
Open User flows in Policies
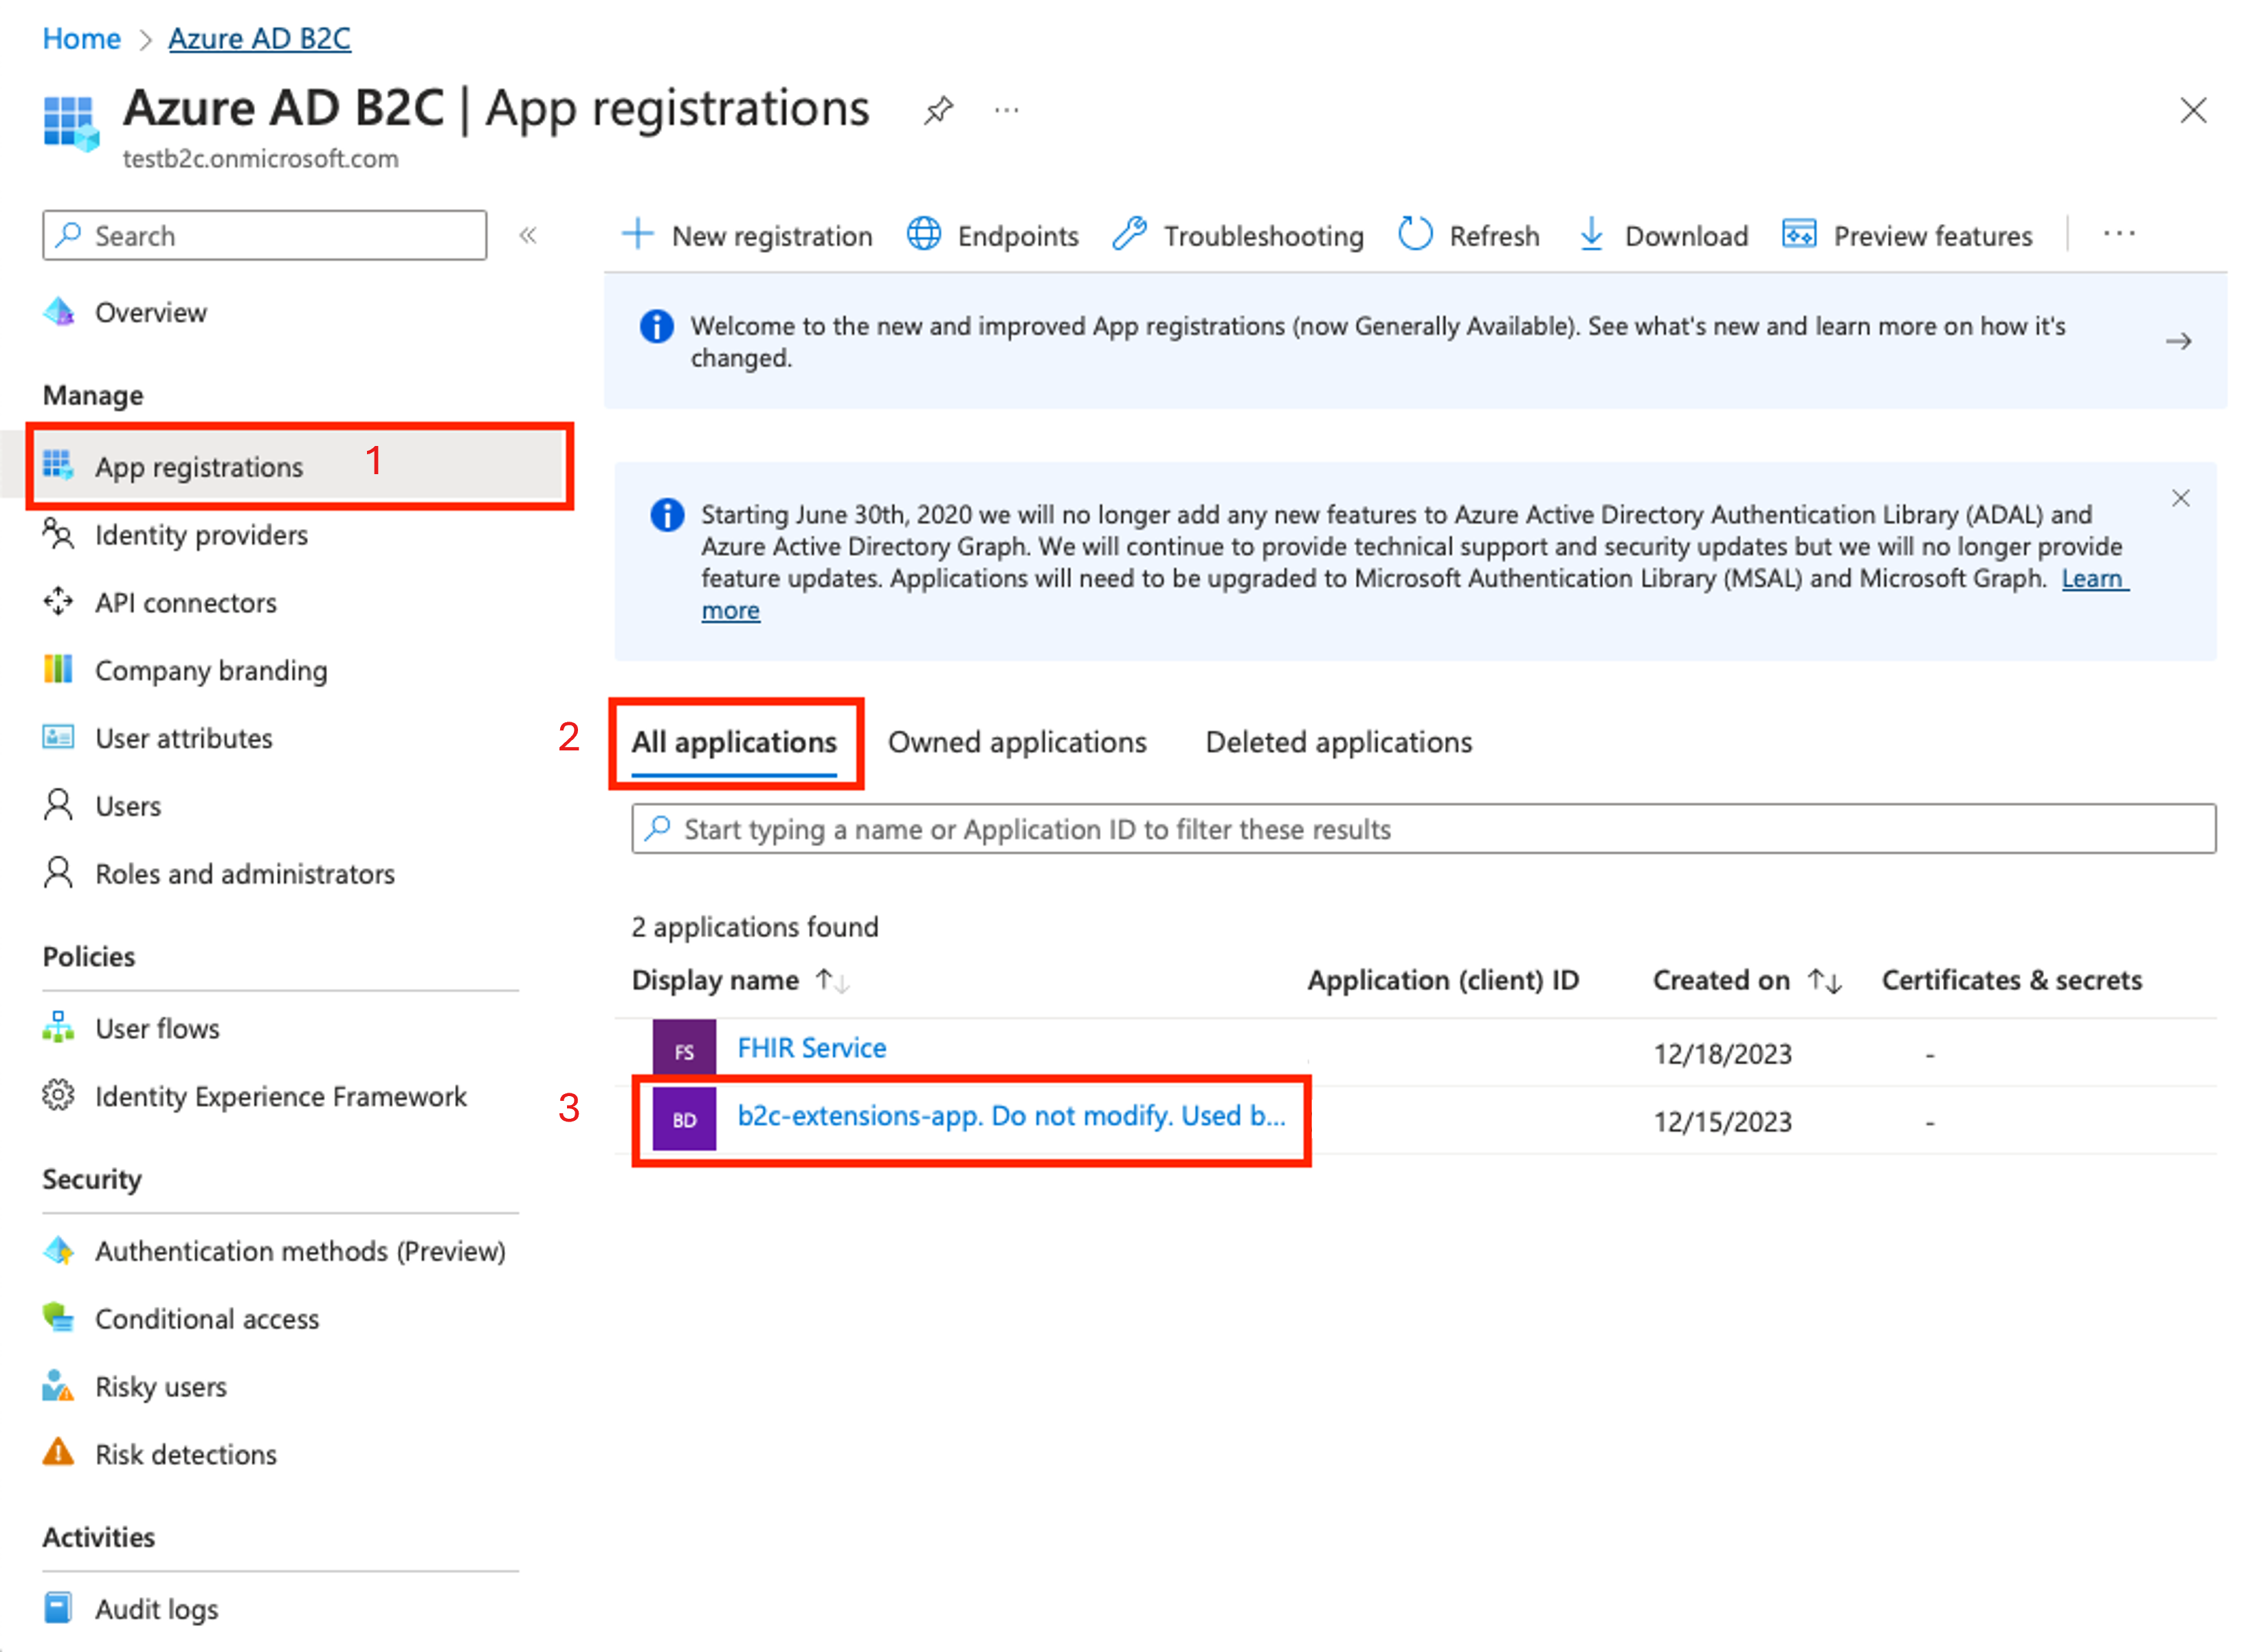157,1028
